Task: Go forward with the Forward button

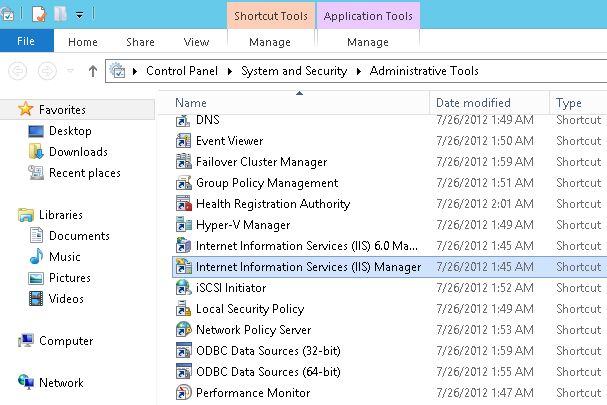Action: click(47, 71)
